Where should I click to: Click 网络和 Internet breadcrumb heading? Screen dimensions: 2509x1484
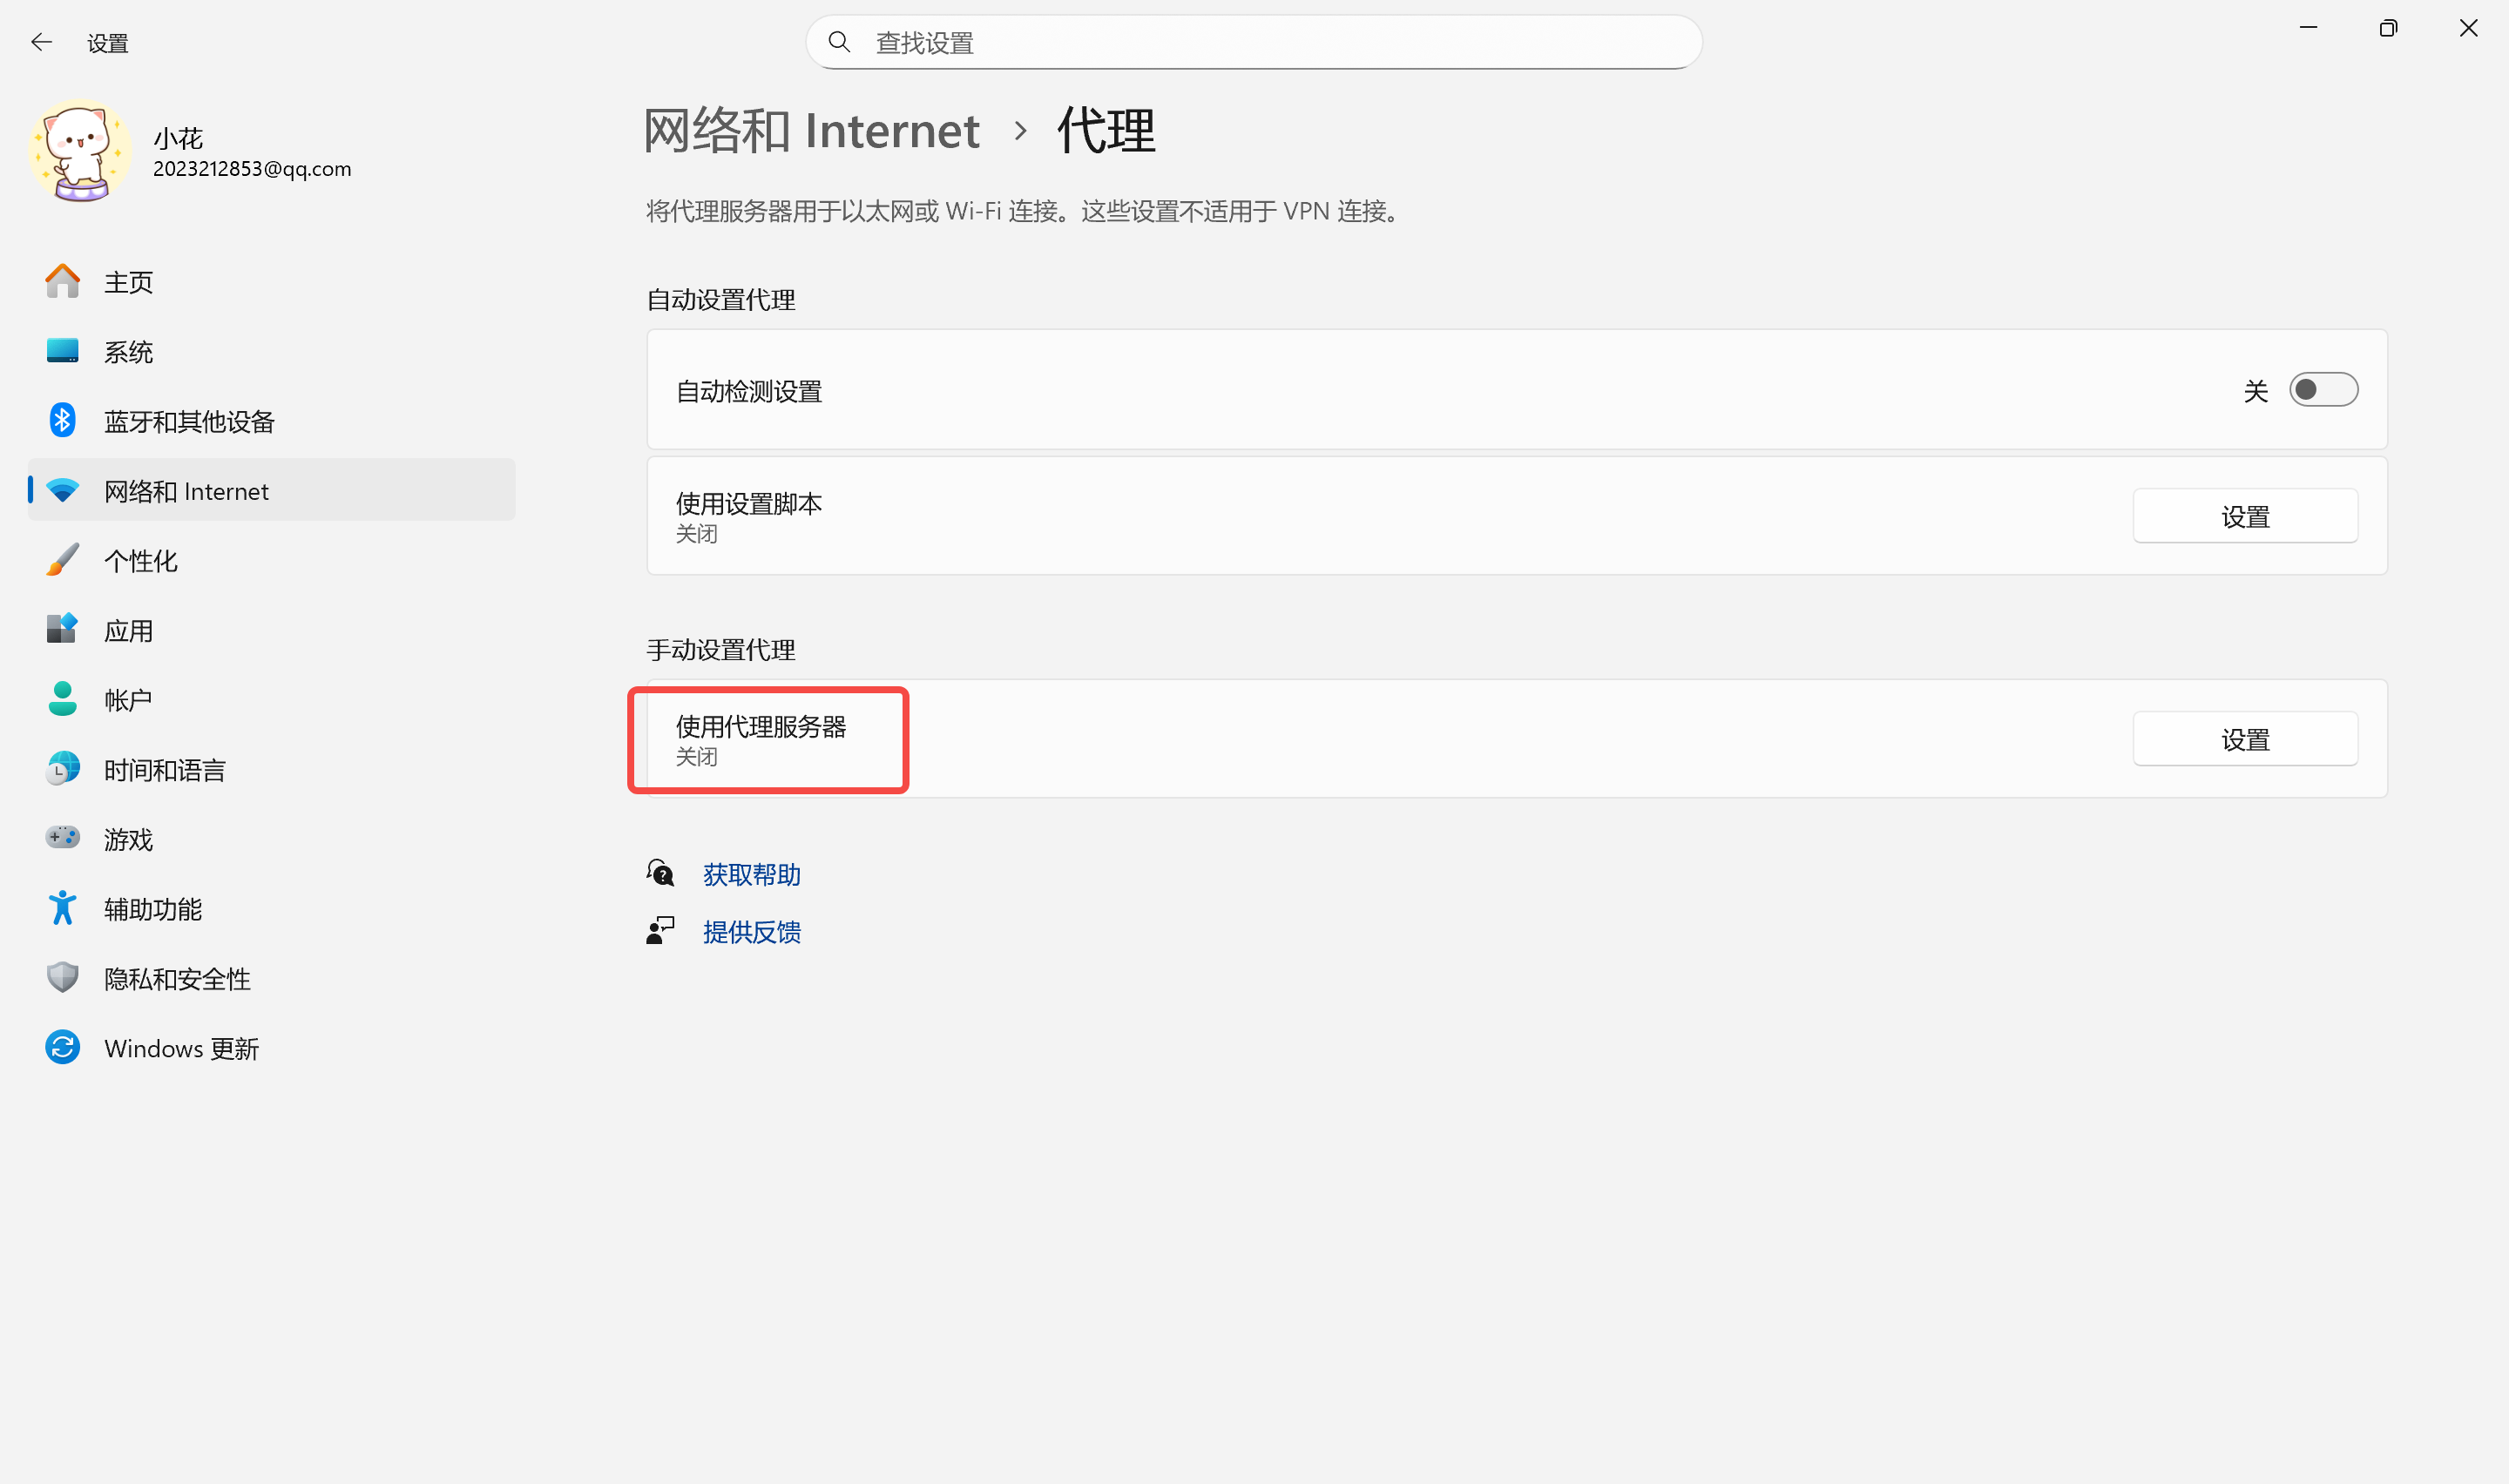point(811,131)
